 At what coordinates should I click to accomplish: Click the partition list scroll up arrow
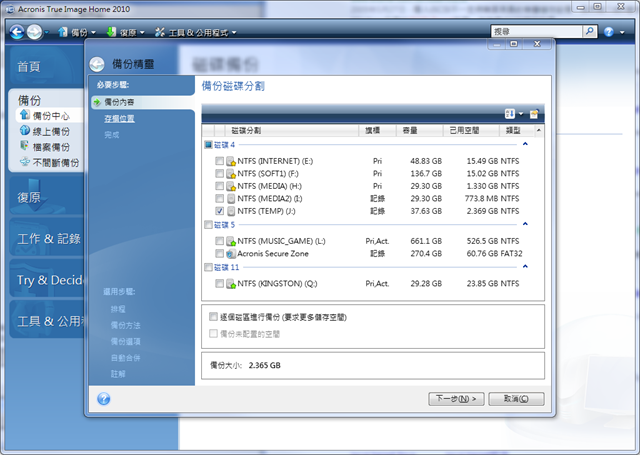(539, 130)
